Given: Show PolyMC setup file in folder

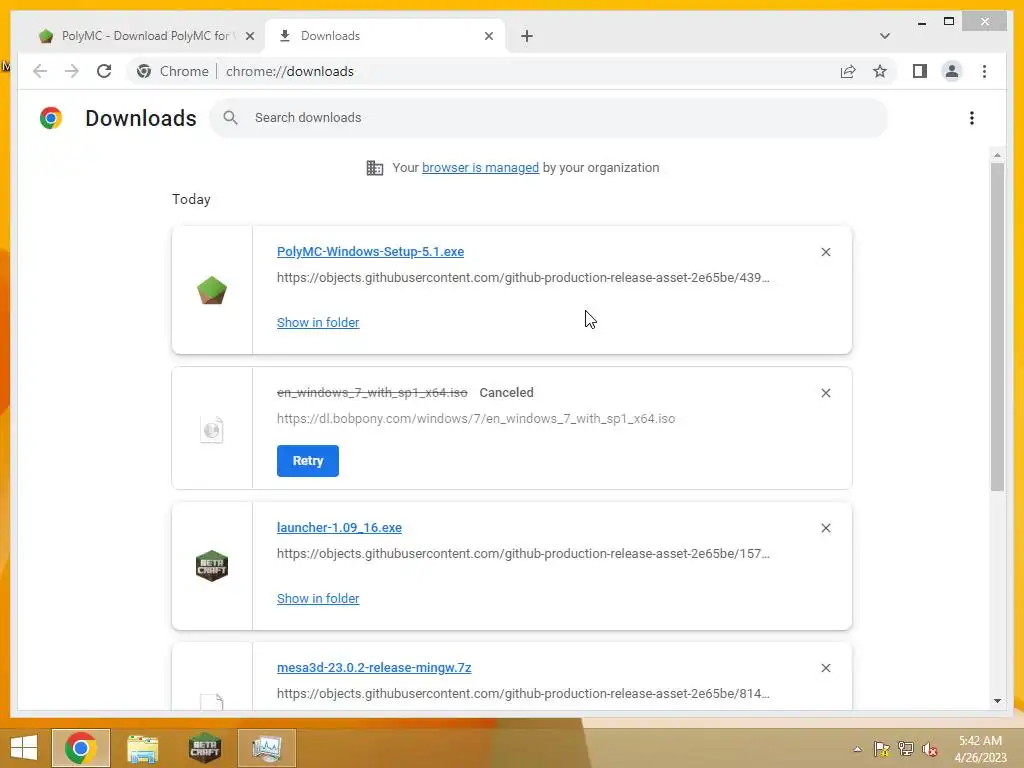Looking at the screenshot, I should pos(318,323).
